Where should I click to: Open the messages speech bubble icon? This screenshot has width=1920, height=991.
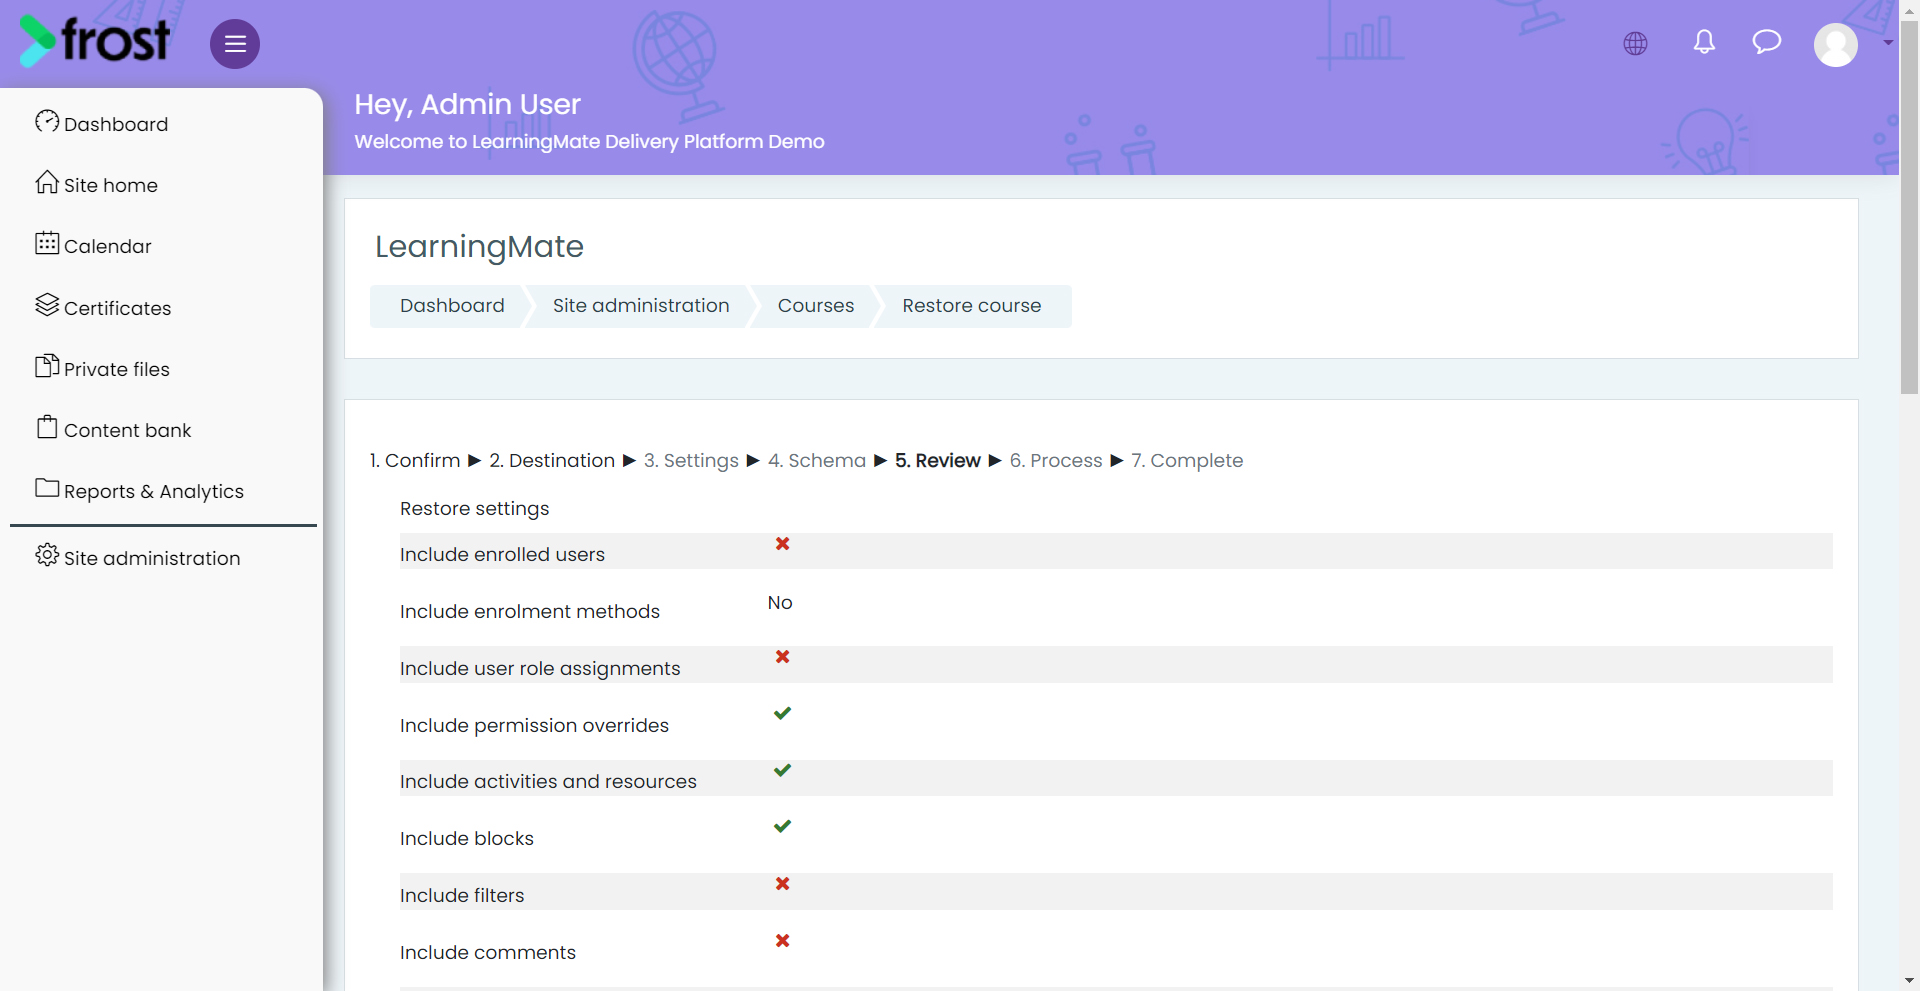[1767, 42]
